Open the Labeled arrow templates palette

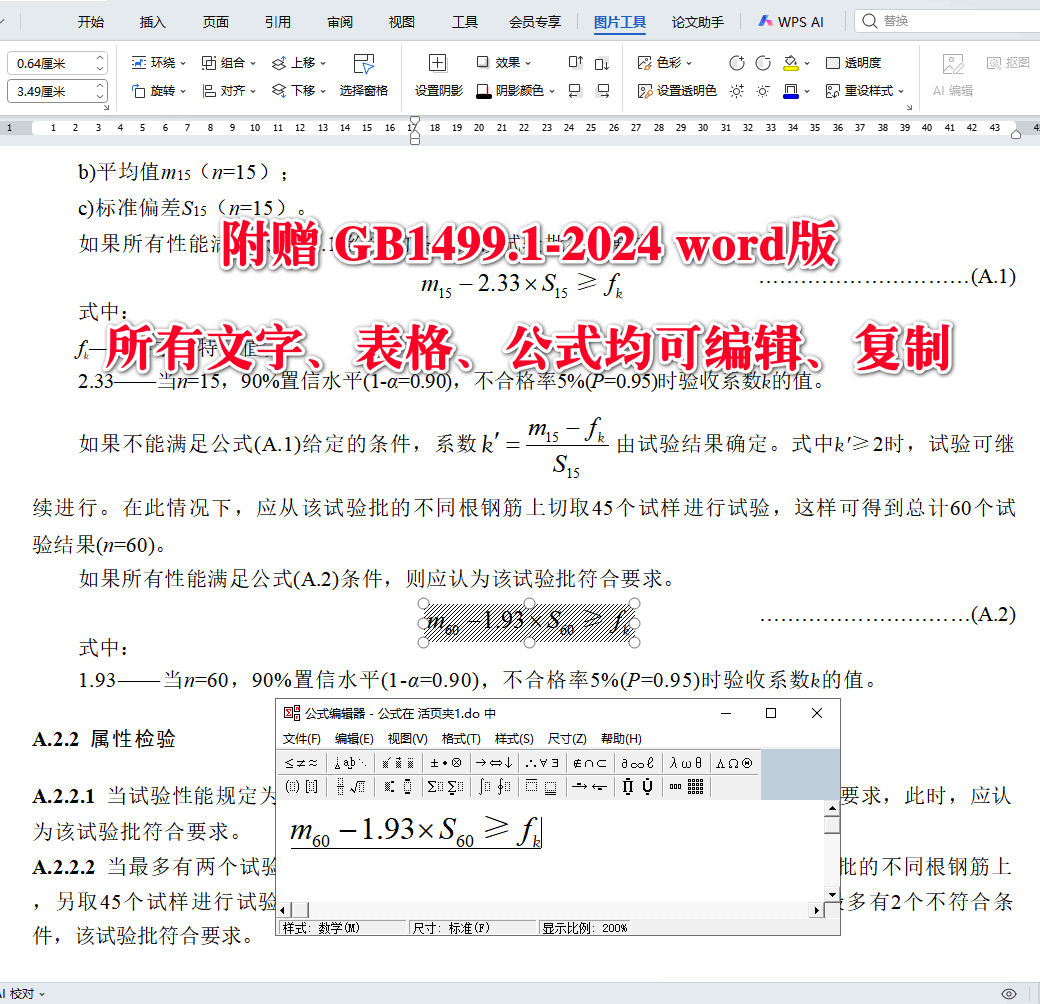pos(589,787)
